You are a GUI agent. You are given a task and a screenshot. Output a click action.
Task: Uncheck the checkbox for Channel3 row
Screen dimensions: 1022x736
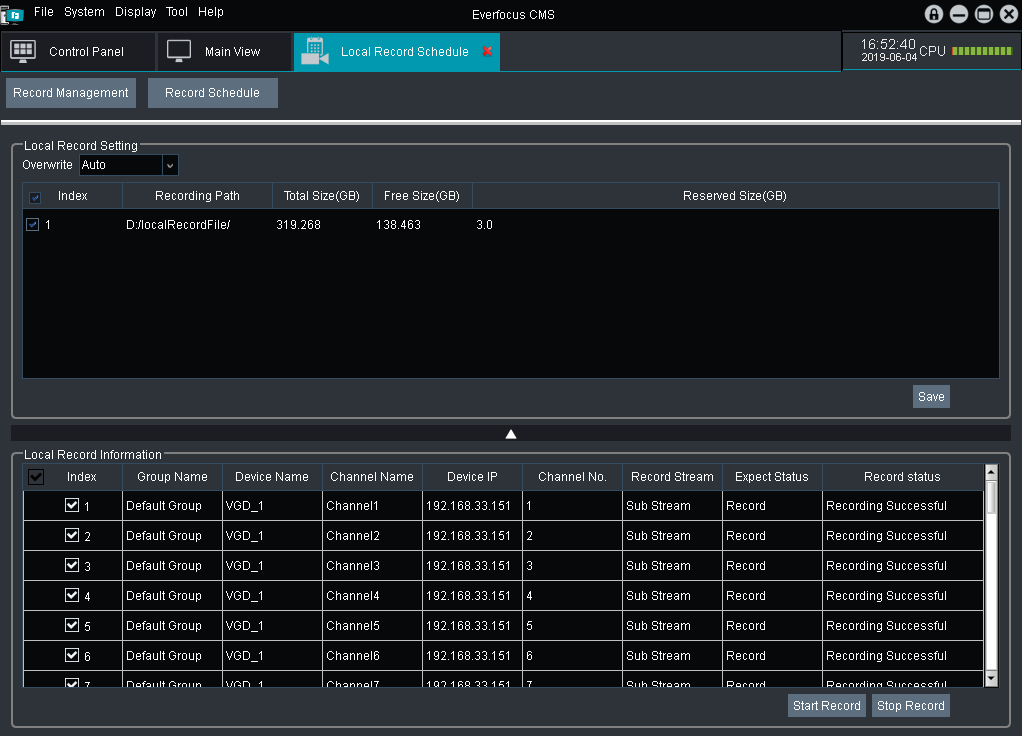72,565
